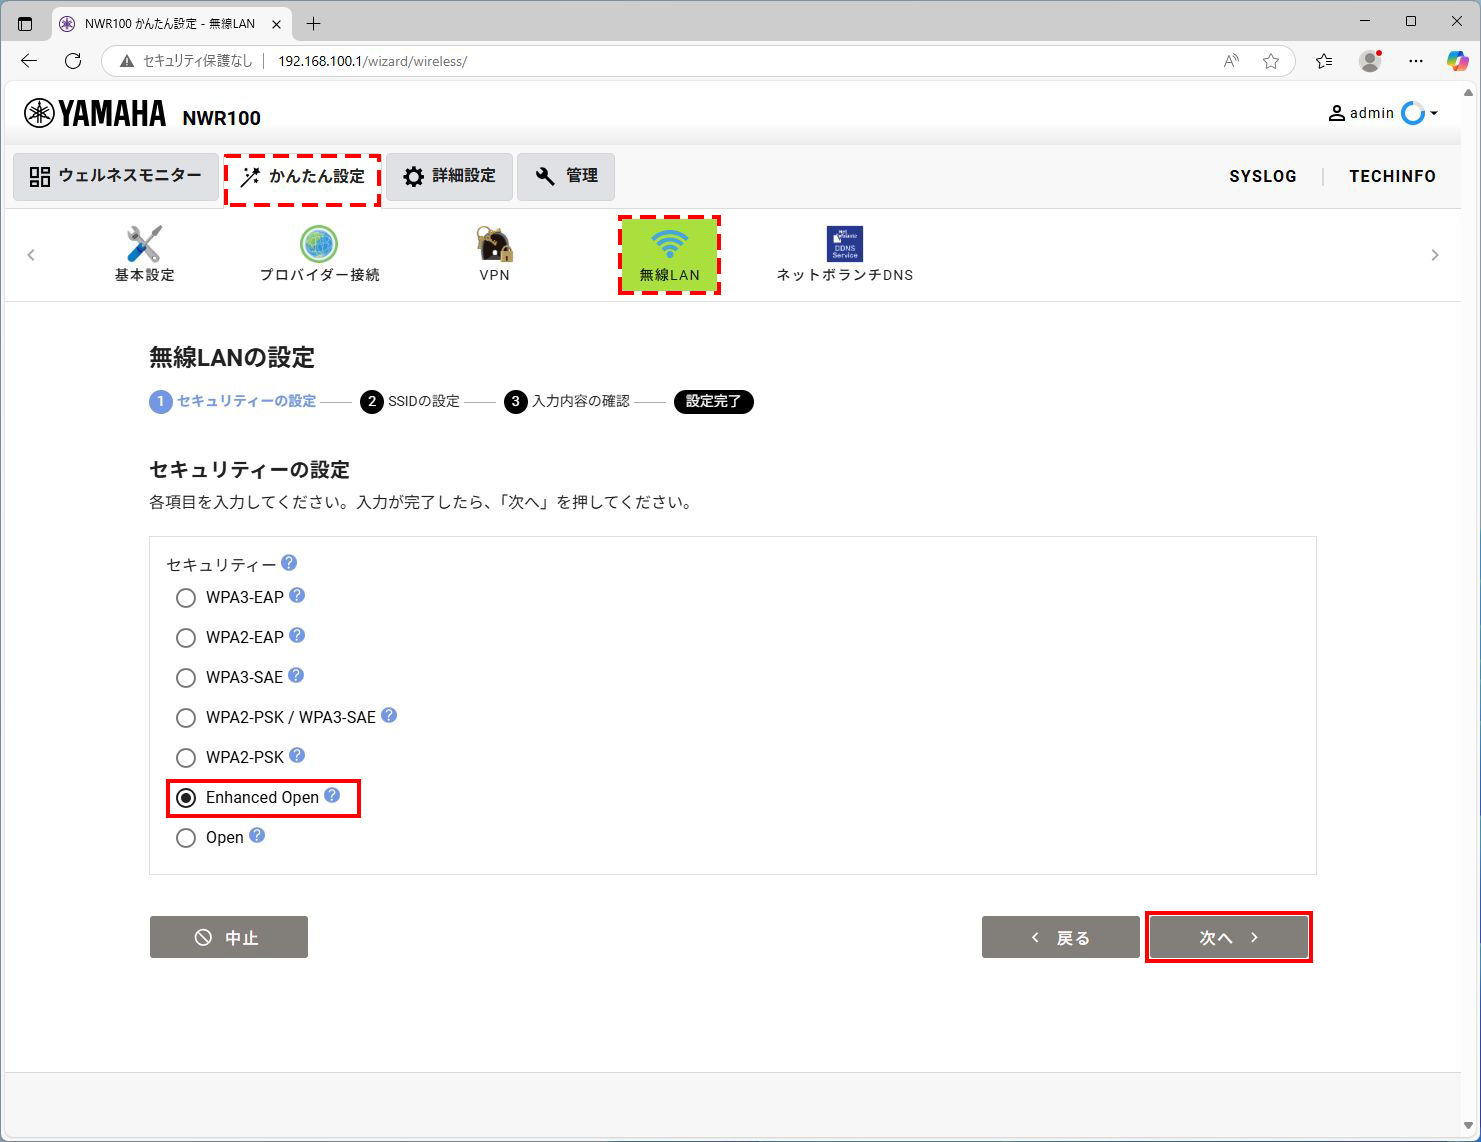The width and height of the screenshot is (1481, 1142).
Task: Click the browser address bar URL
Action: tap(372, 61)
